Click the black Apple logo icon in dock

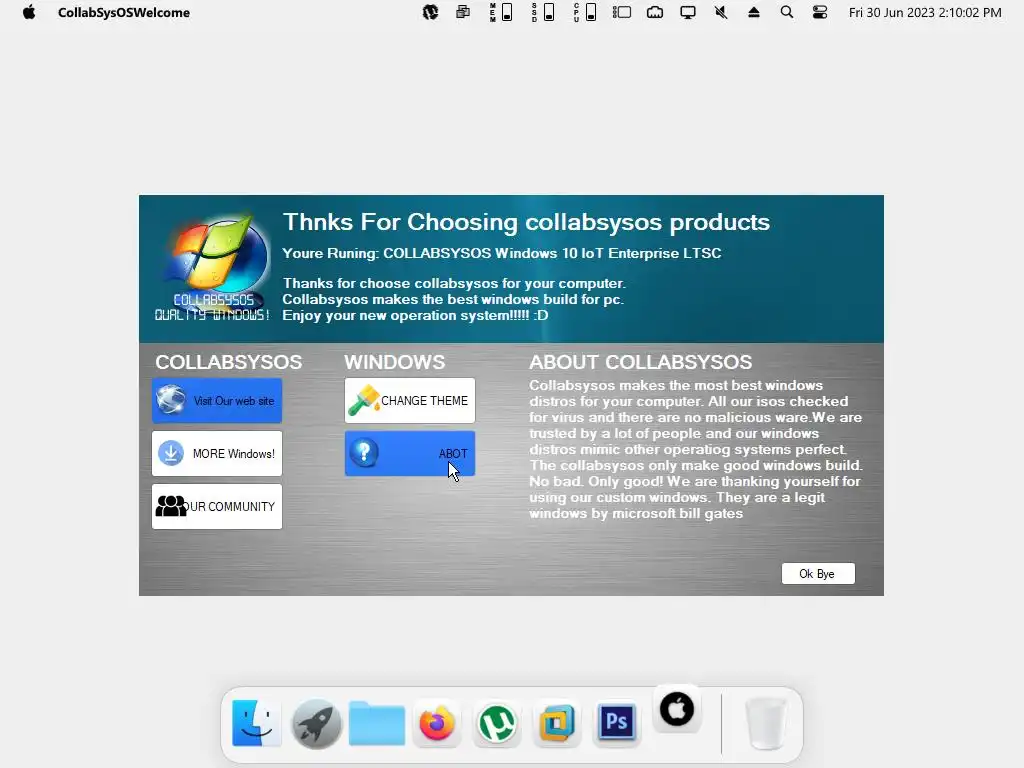click(677, 709)
